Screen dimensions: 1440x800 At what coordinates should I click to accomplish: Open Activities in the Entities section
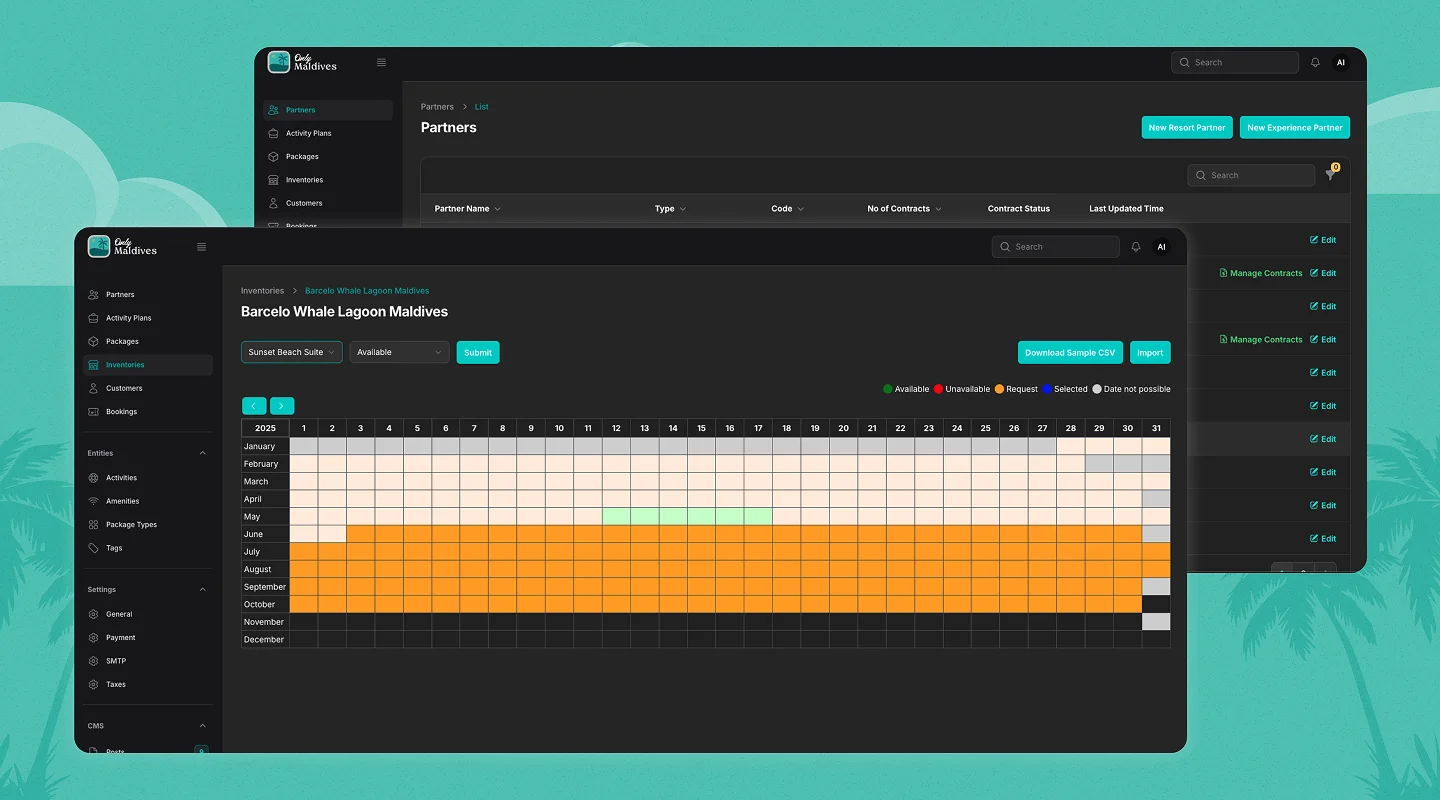(121, 478)
